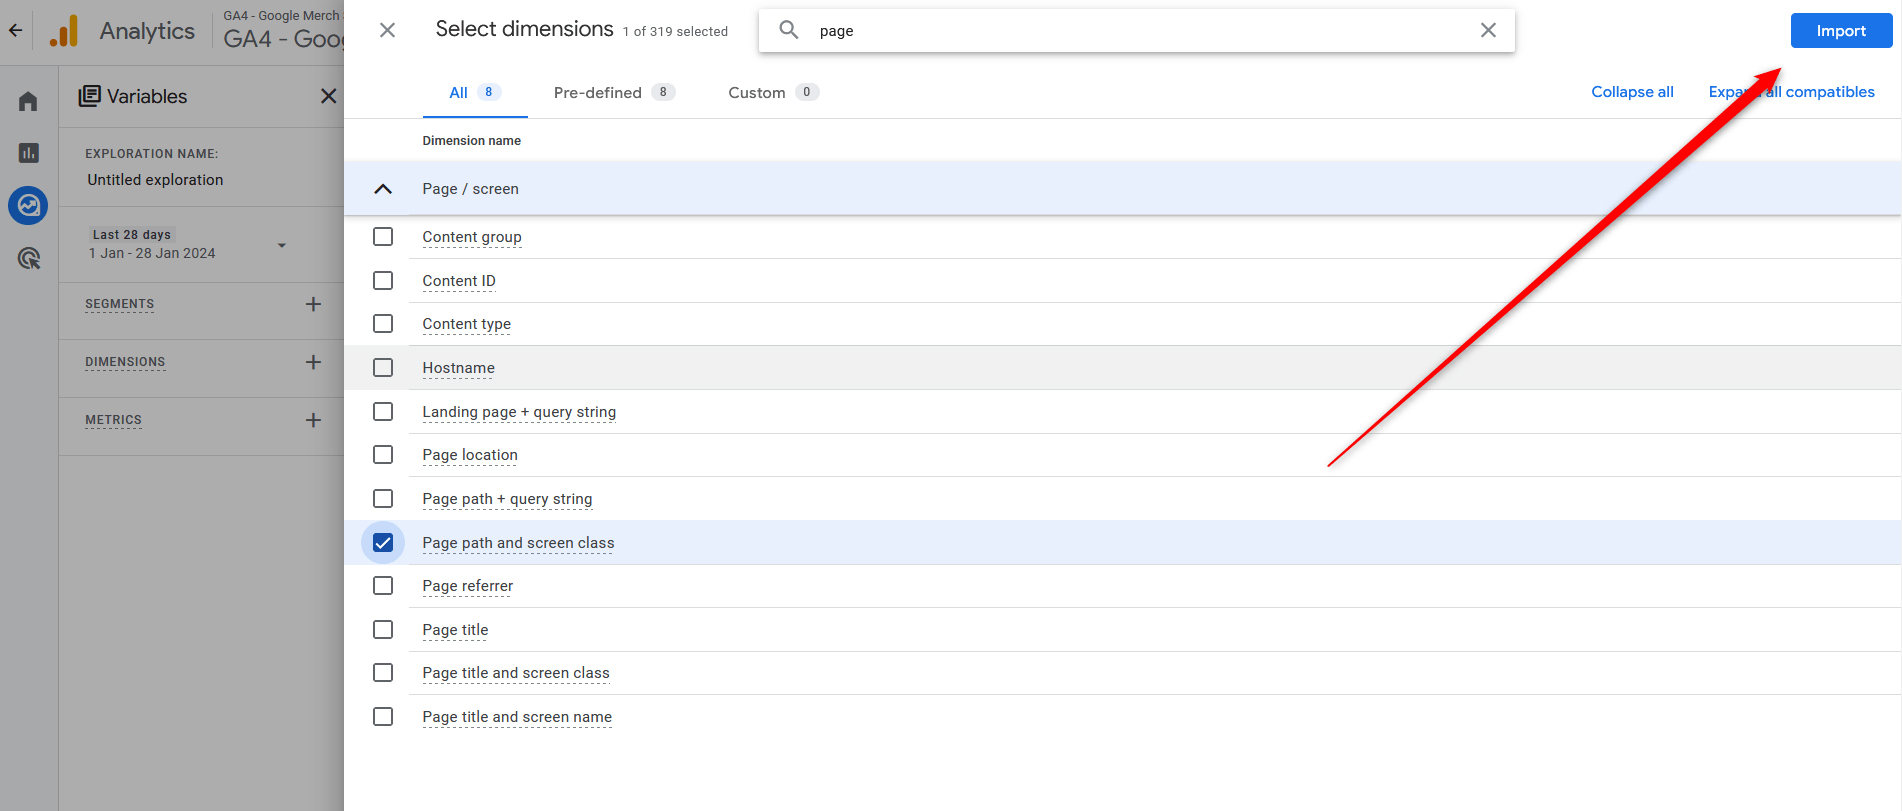Click Landing page + query string name
Viewport: 1902px width, 811px height.
click(519, 412)
